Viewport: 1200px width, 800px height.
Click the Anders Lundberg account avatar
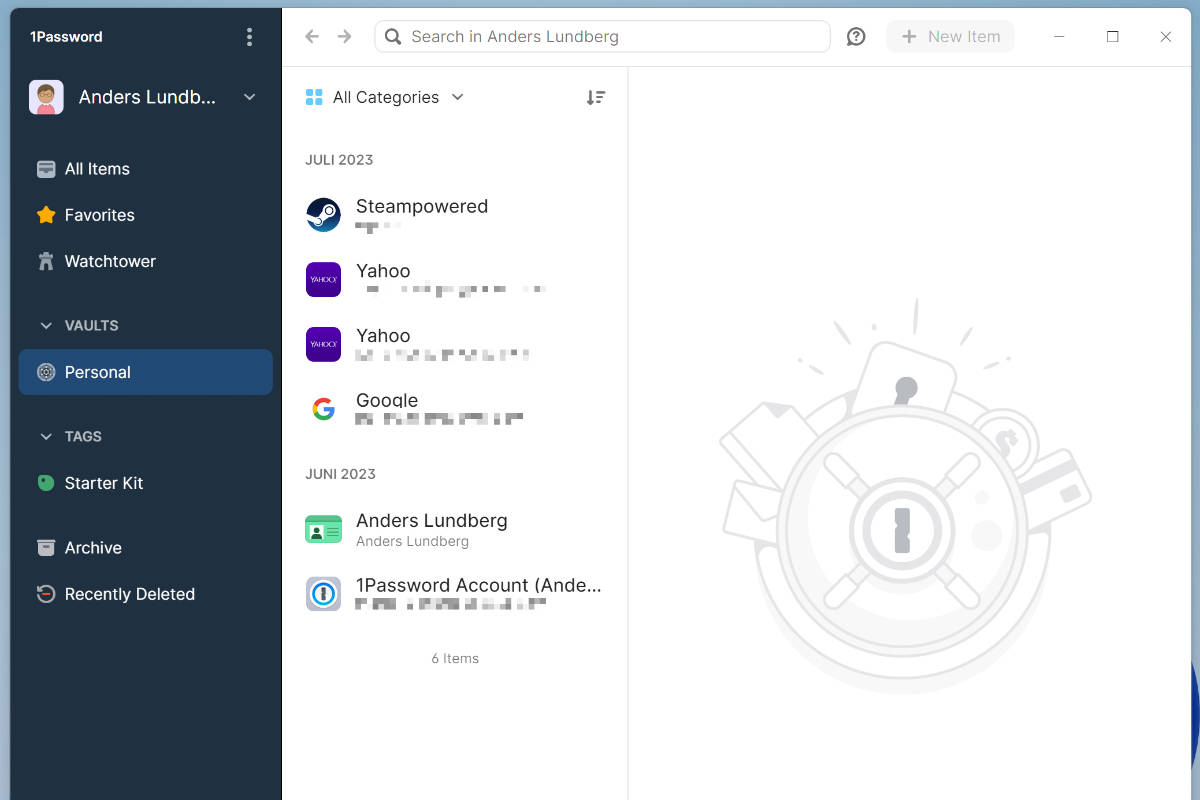pos(46,97)
